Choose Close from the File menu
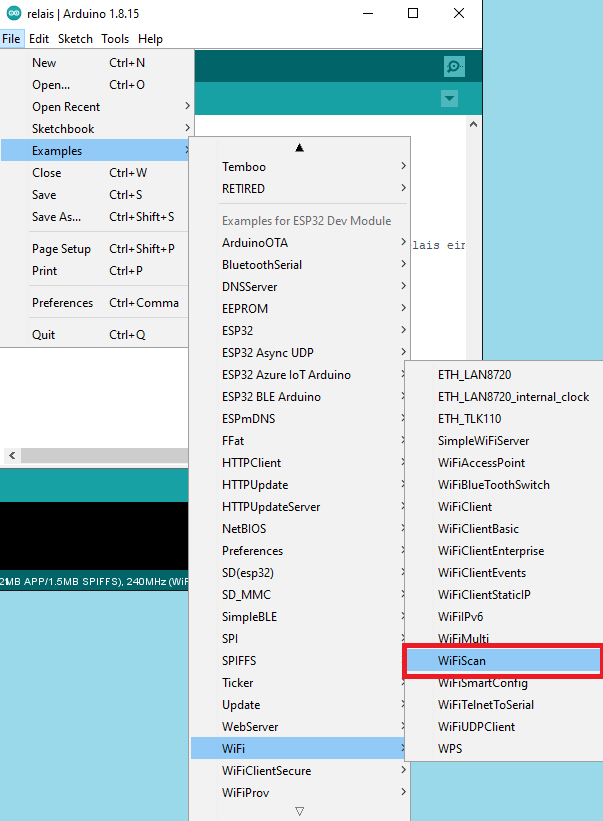Image resolution: width=603 pixels, height=821 pixels. [95, 173]
